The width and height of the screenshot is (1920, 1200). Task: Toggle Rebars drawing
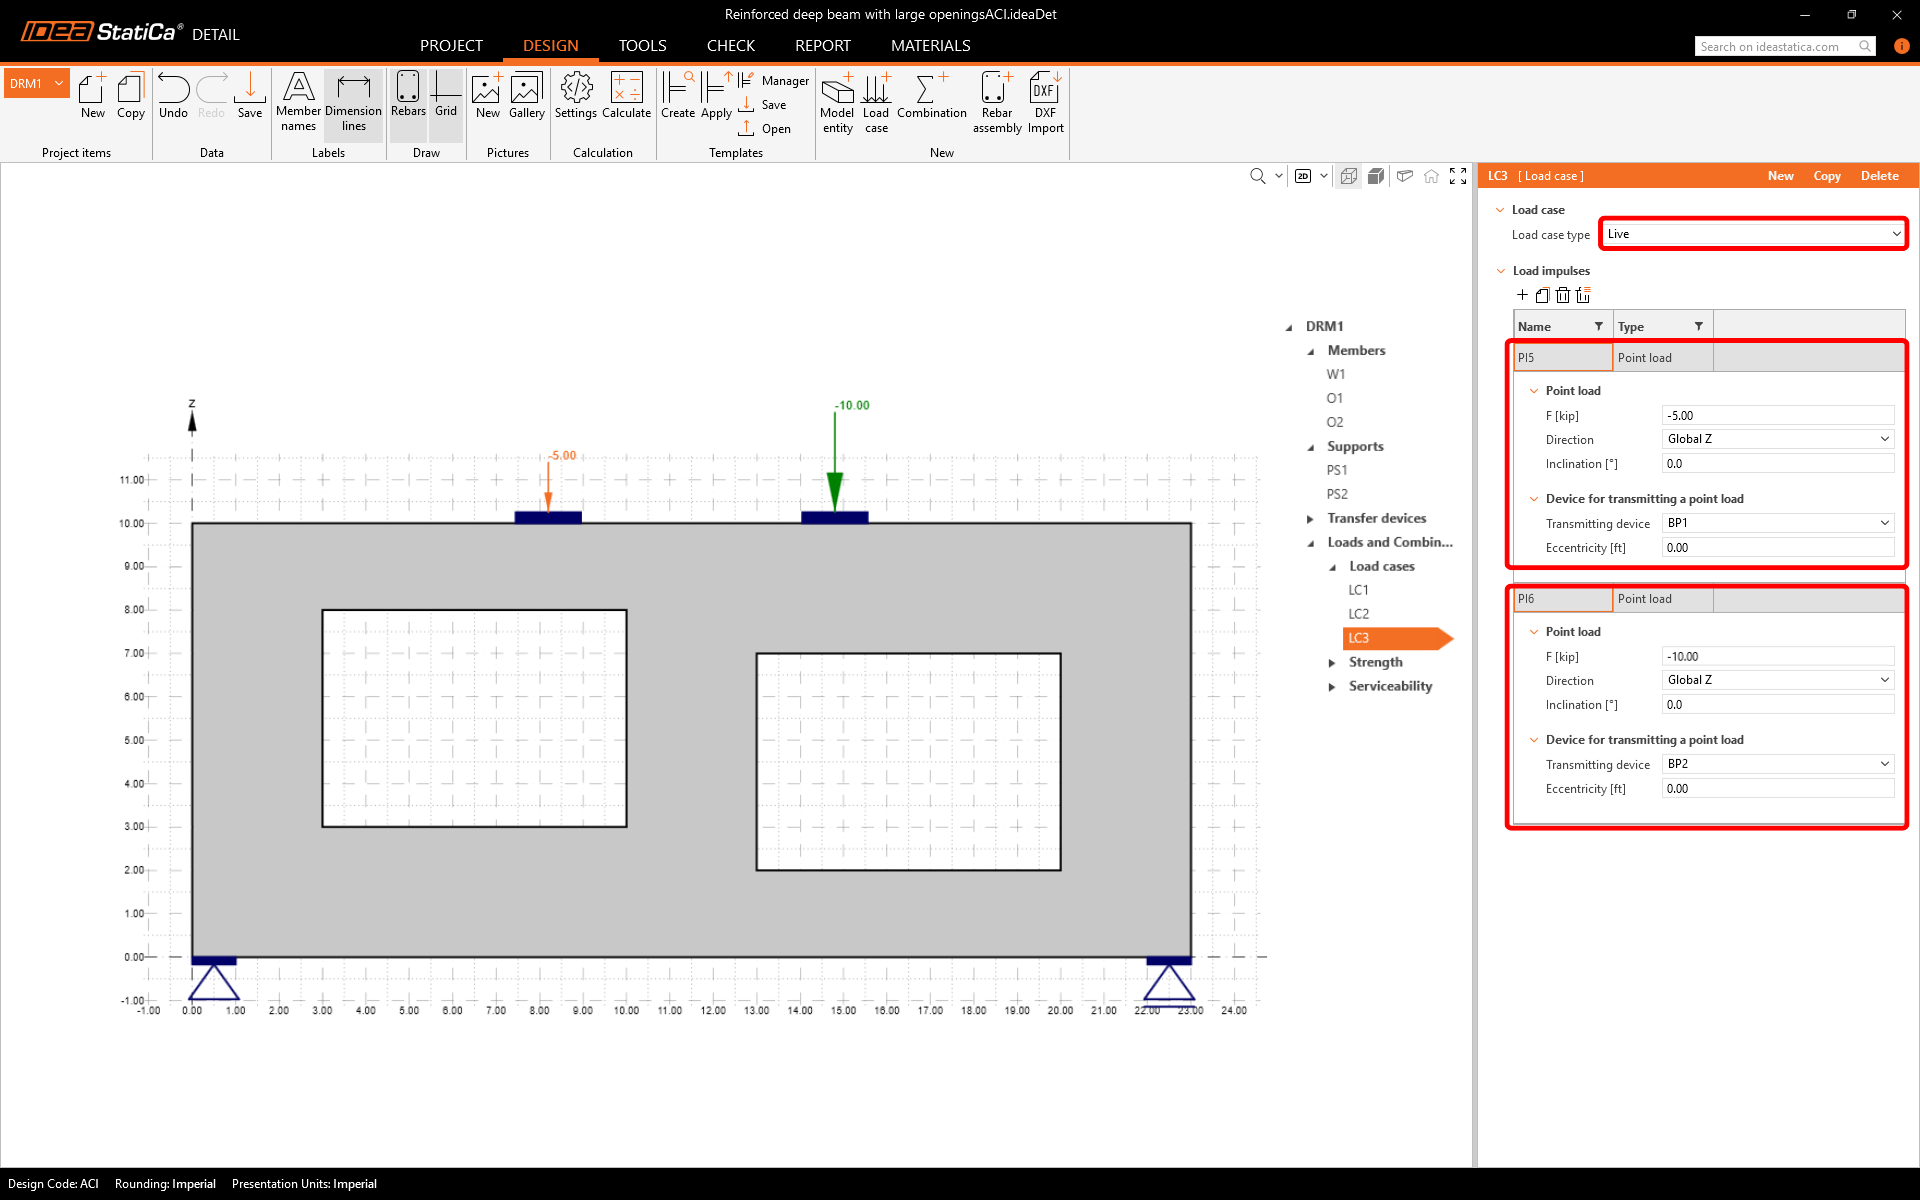coord(408,96)
